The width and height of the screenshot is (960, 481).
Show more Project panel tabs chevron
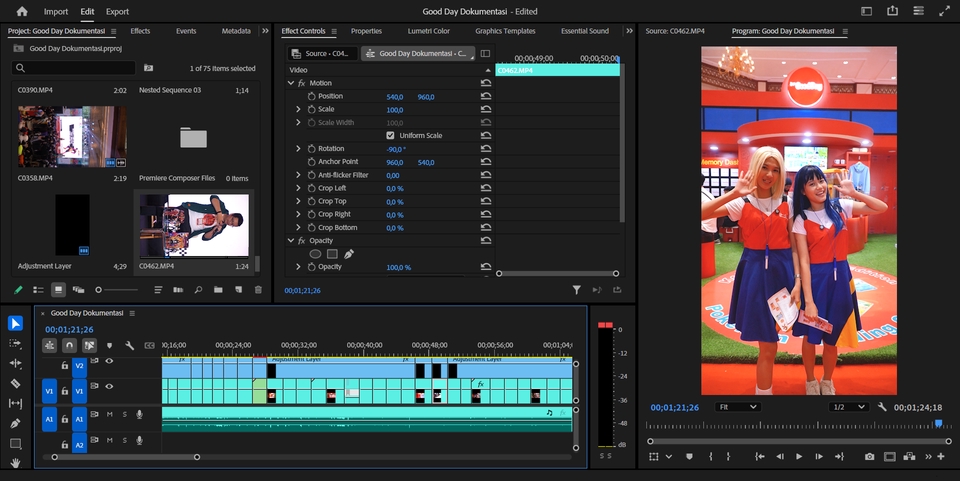point(265,31)
